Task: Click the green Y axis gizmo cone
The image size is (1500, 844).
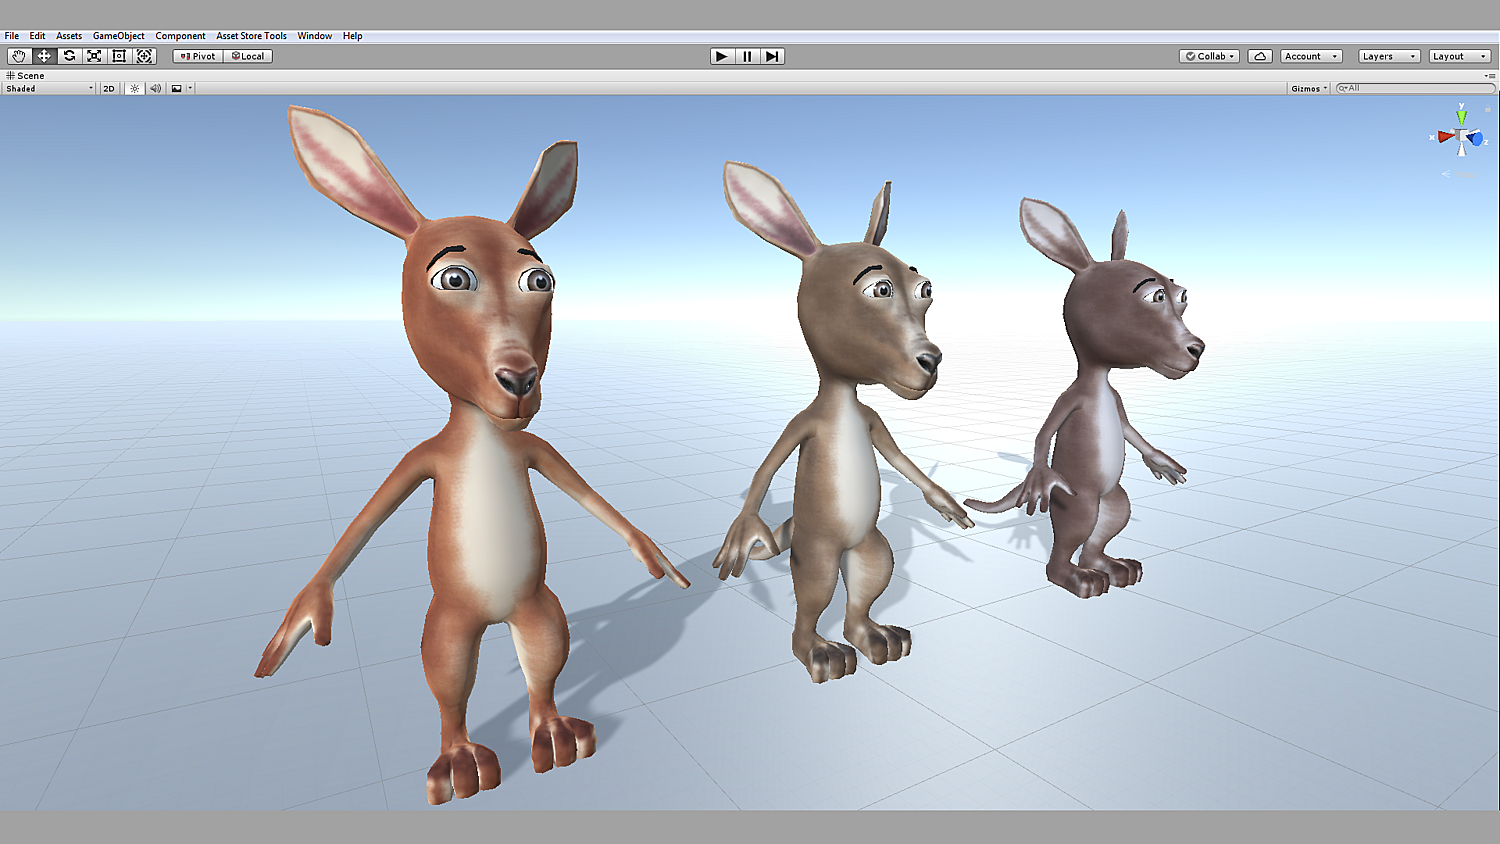Action: tap(1461, 116)
